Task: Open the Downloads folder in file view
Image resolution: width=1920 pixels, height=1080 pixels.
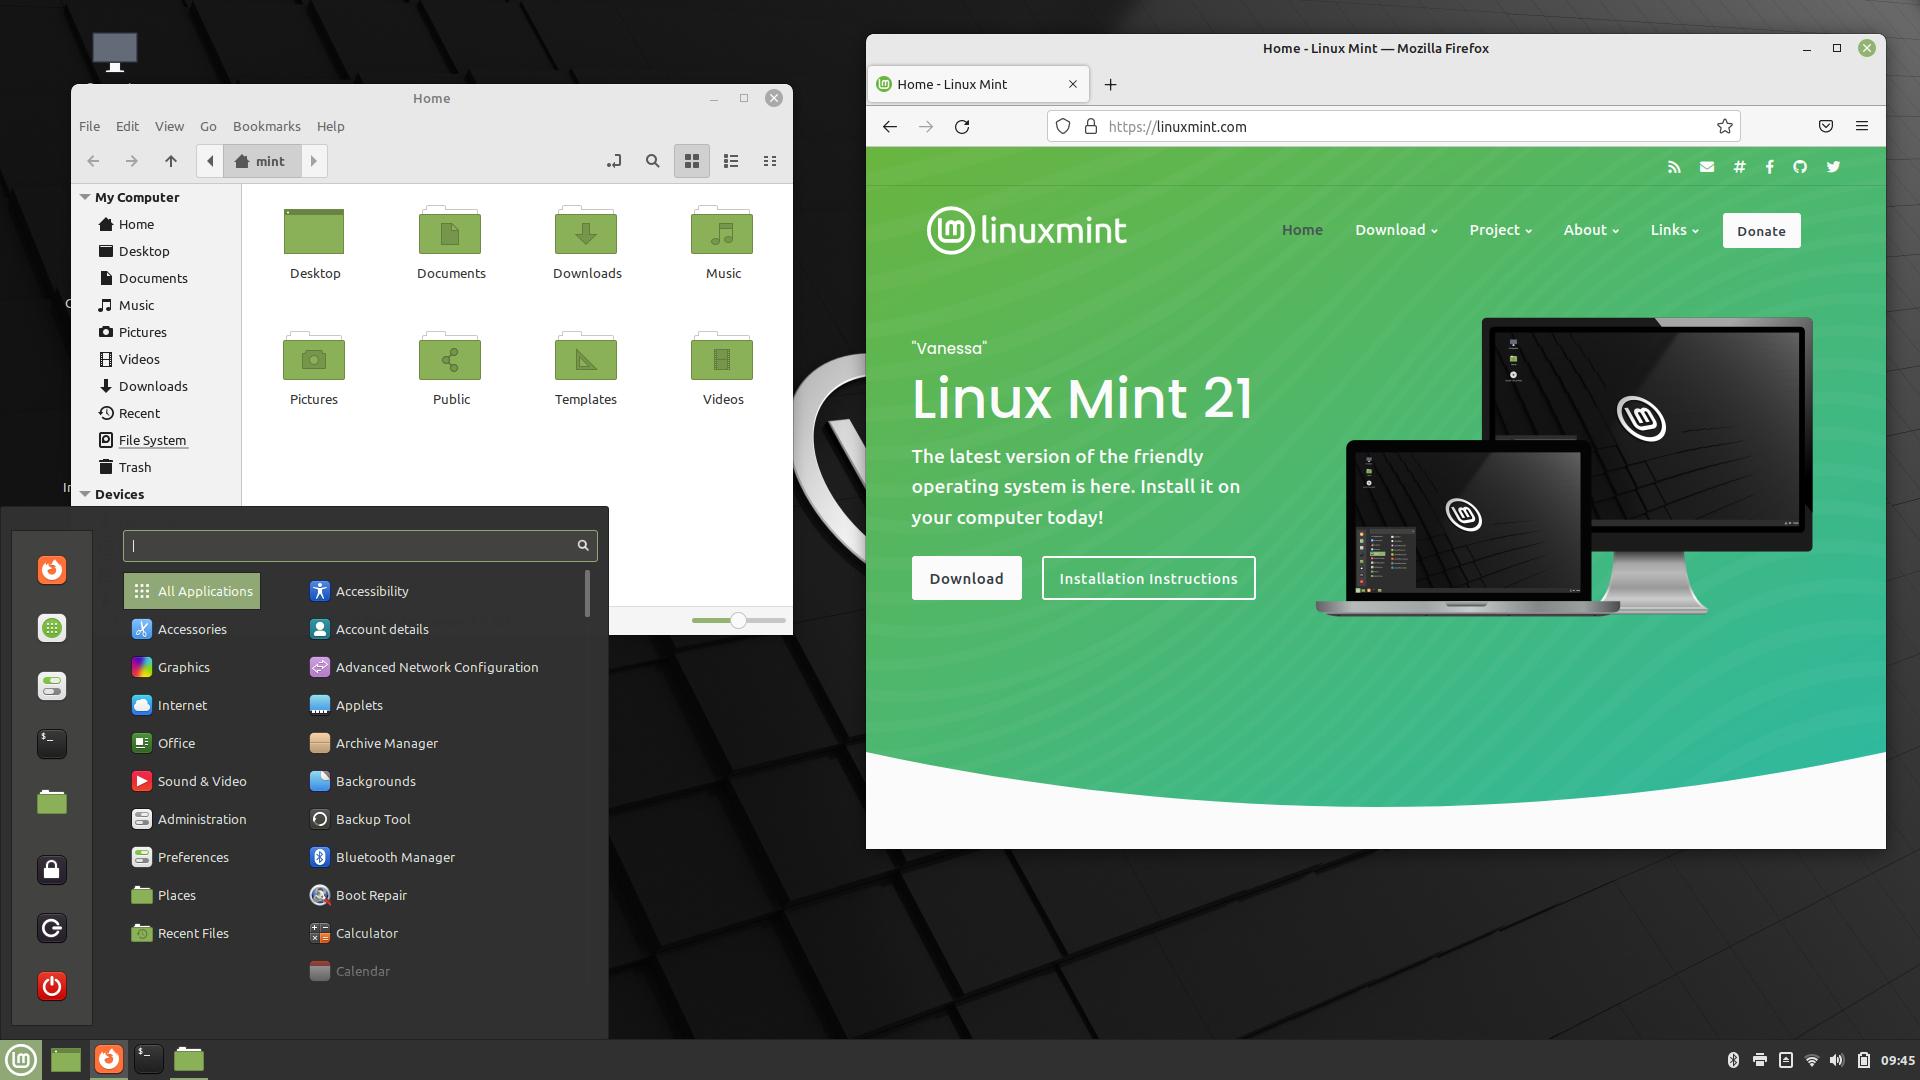Action: click(x=587, y=244)
